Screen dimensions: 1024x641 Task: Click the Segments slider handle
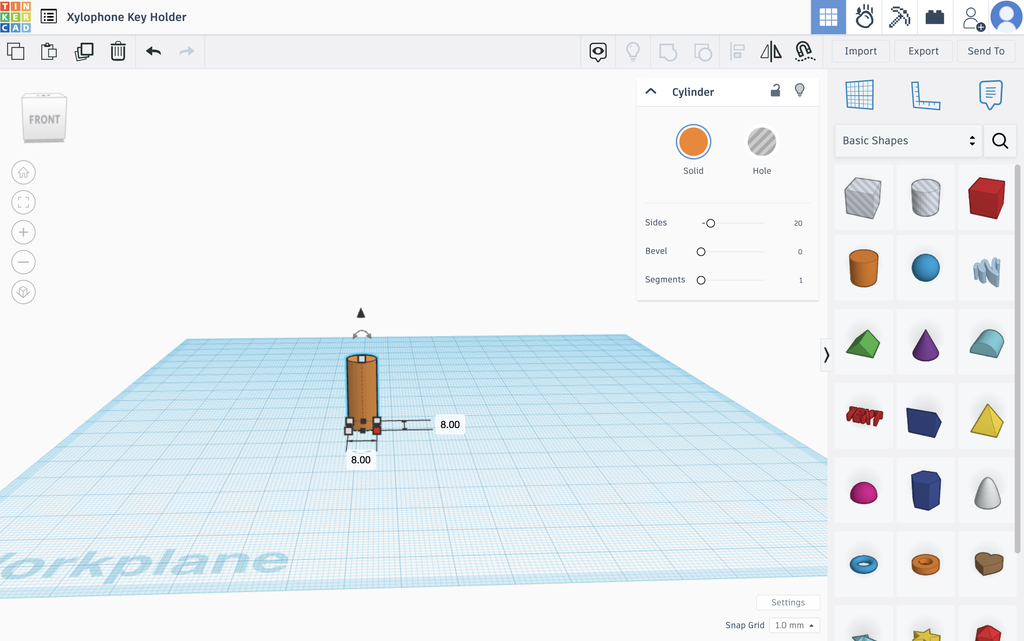701,280
